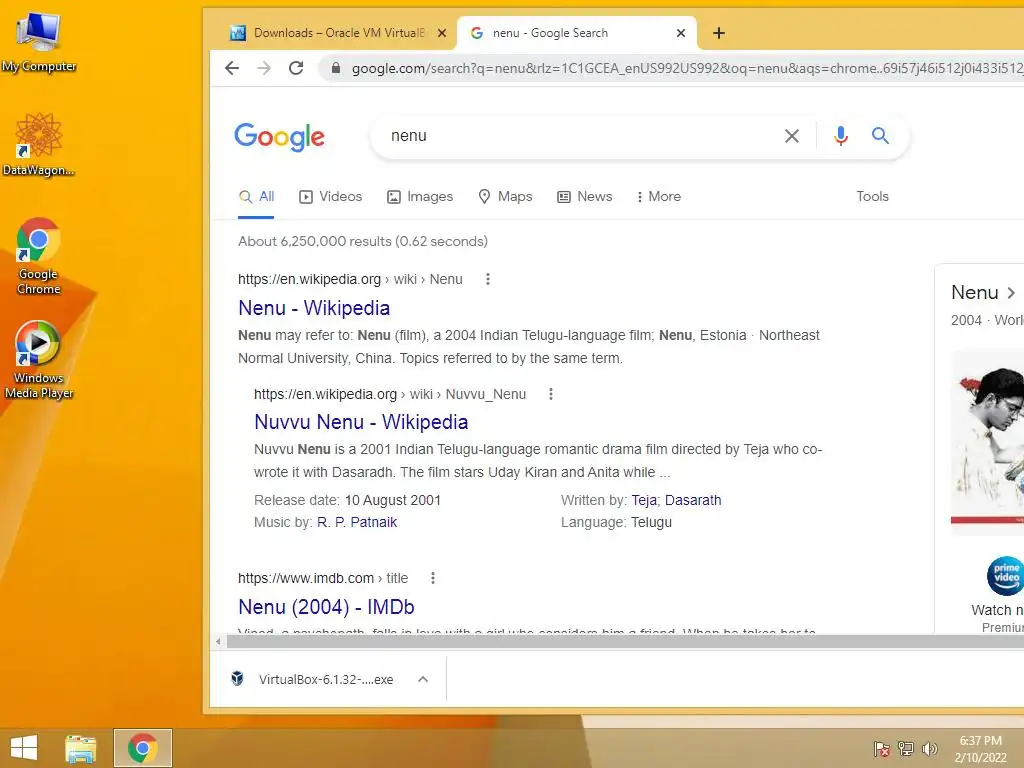This screenshot has width=1024, height=768.
Task: Click the https://en.wikipedia.org › wiki › Nenu breadcrumb
Action: click(350, 280)
